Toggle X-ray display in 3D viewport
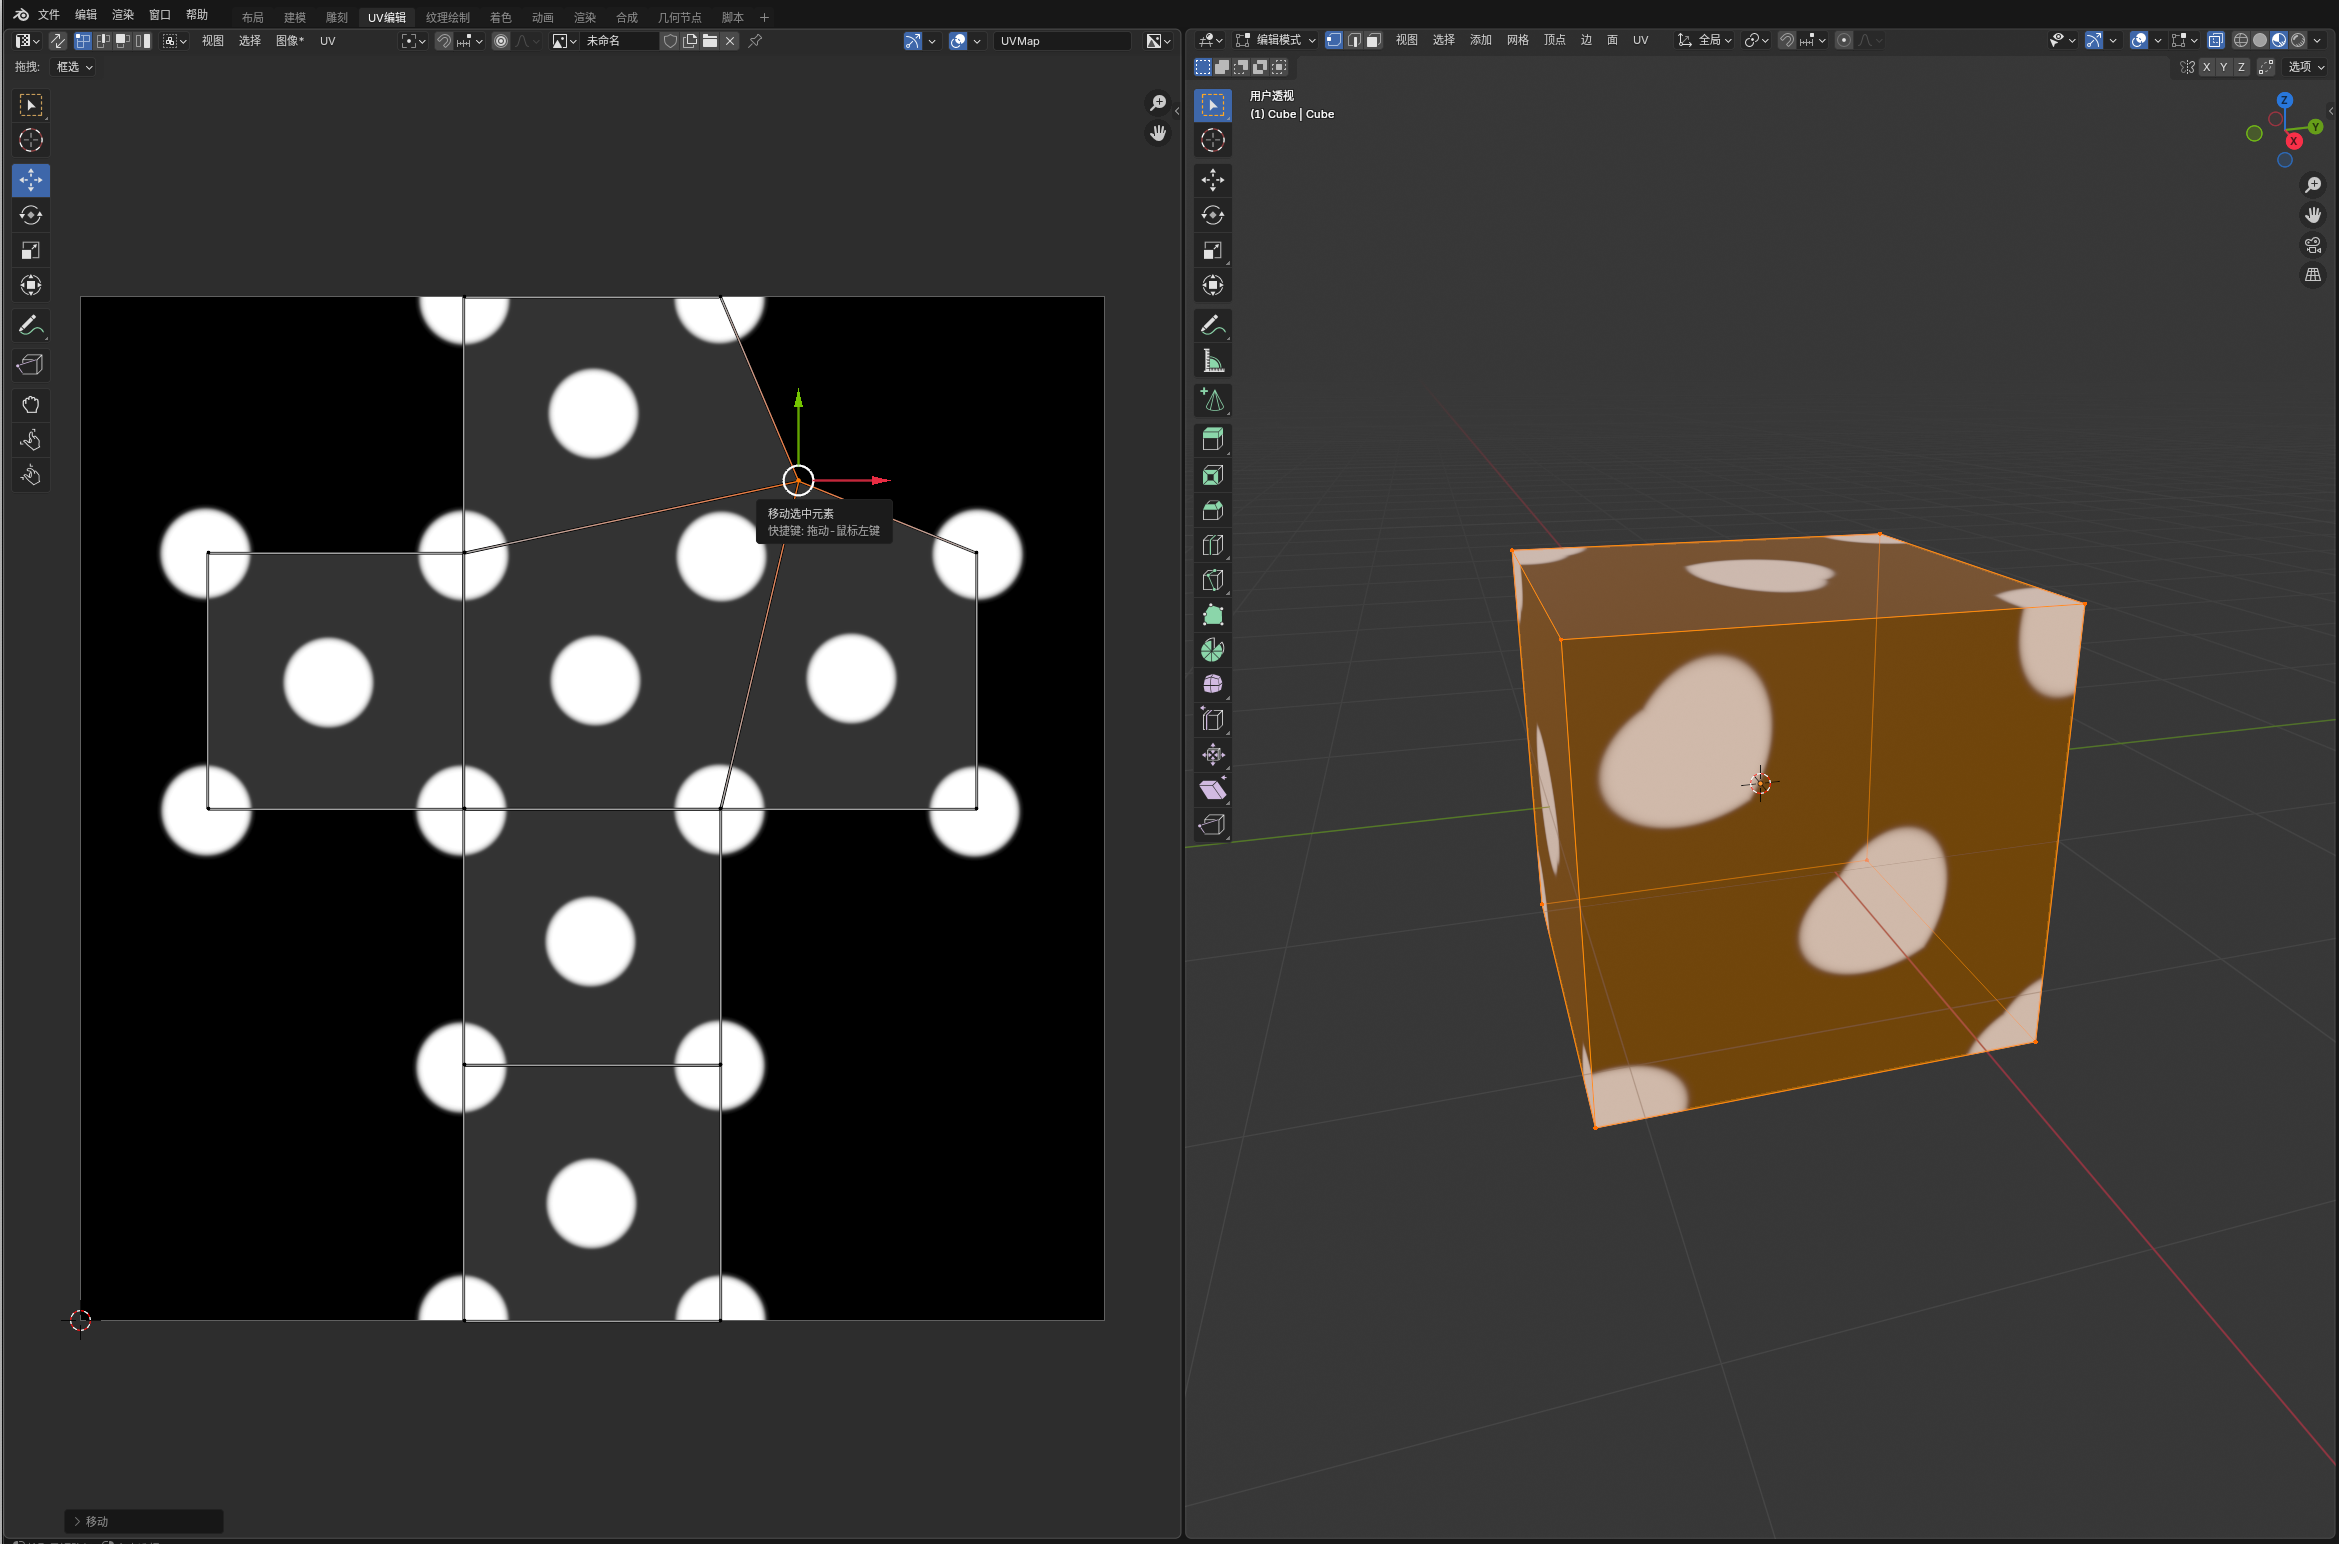 [2215, 40]
